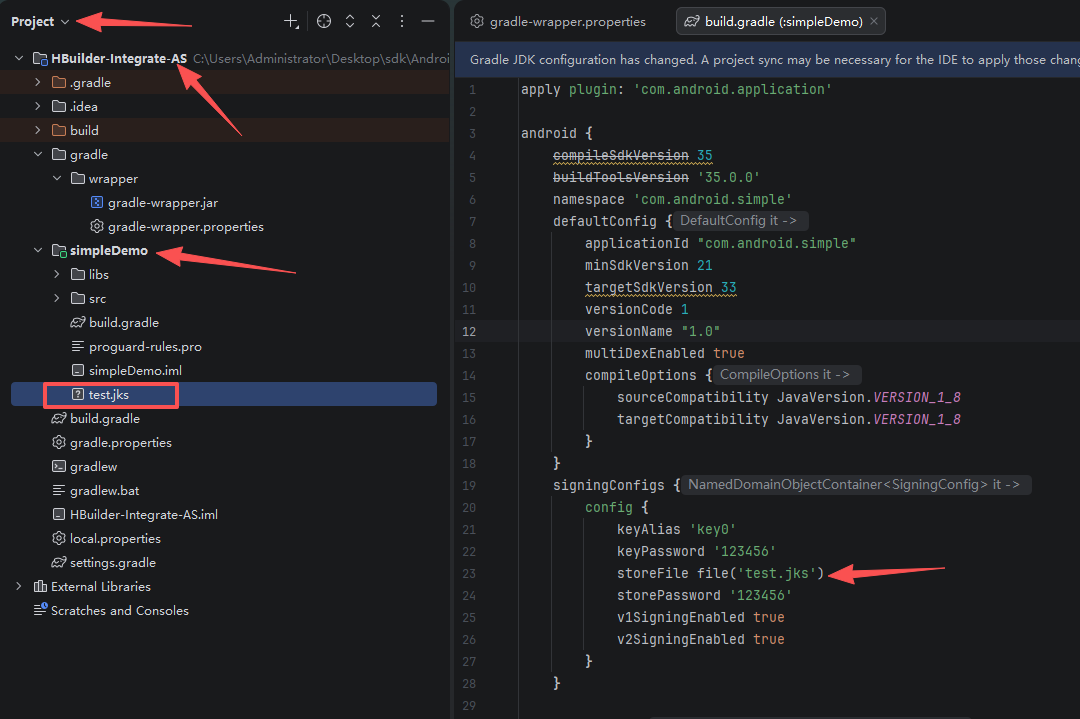Click the wrapper folder icon
The image size is (1080, 719).
[78, 178]
